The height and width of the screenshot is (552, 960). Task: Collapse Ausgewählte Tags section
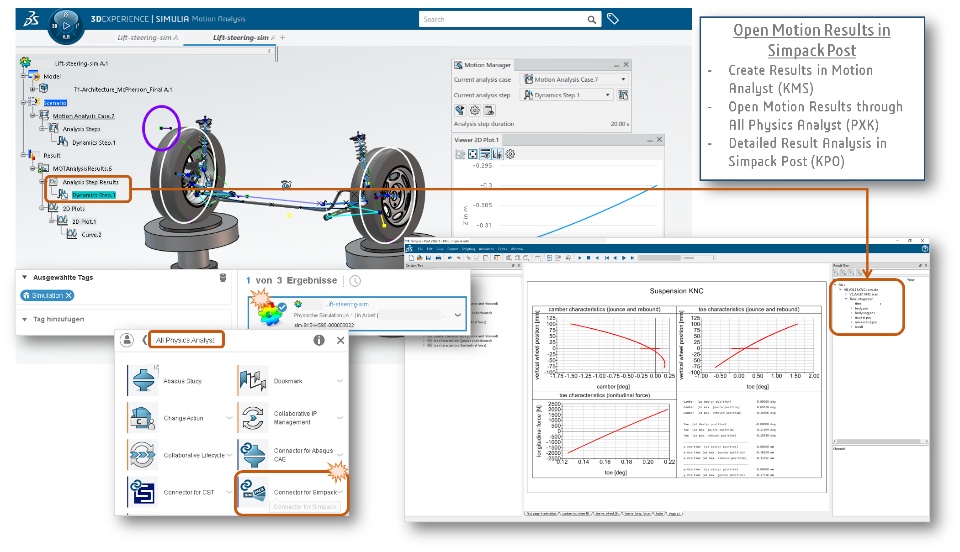24,277
